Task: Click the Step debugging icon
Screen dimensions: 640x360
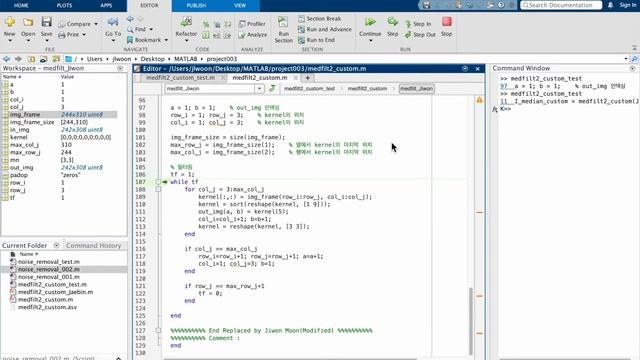Action: 393,22
